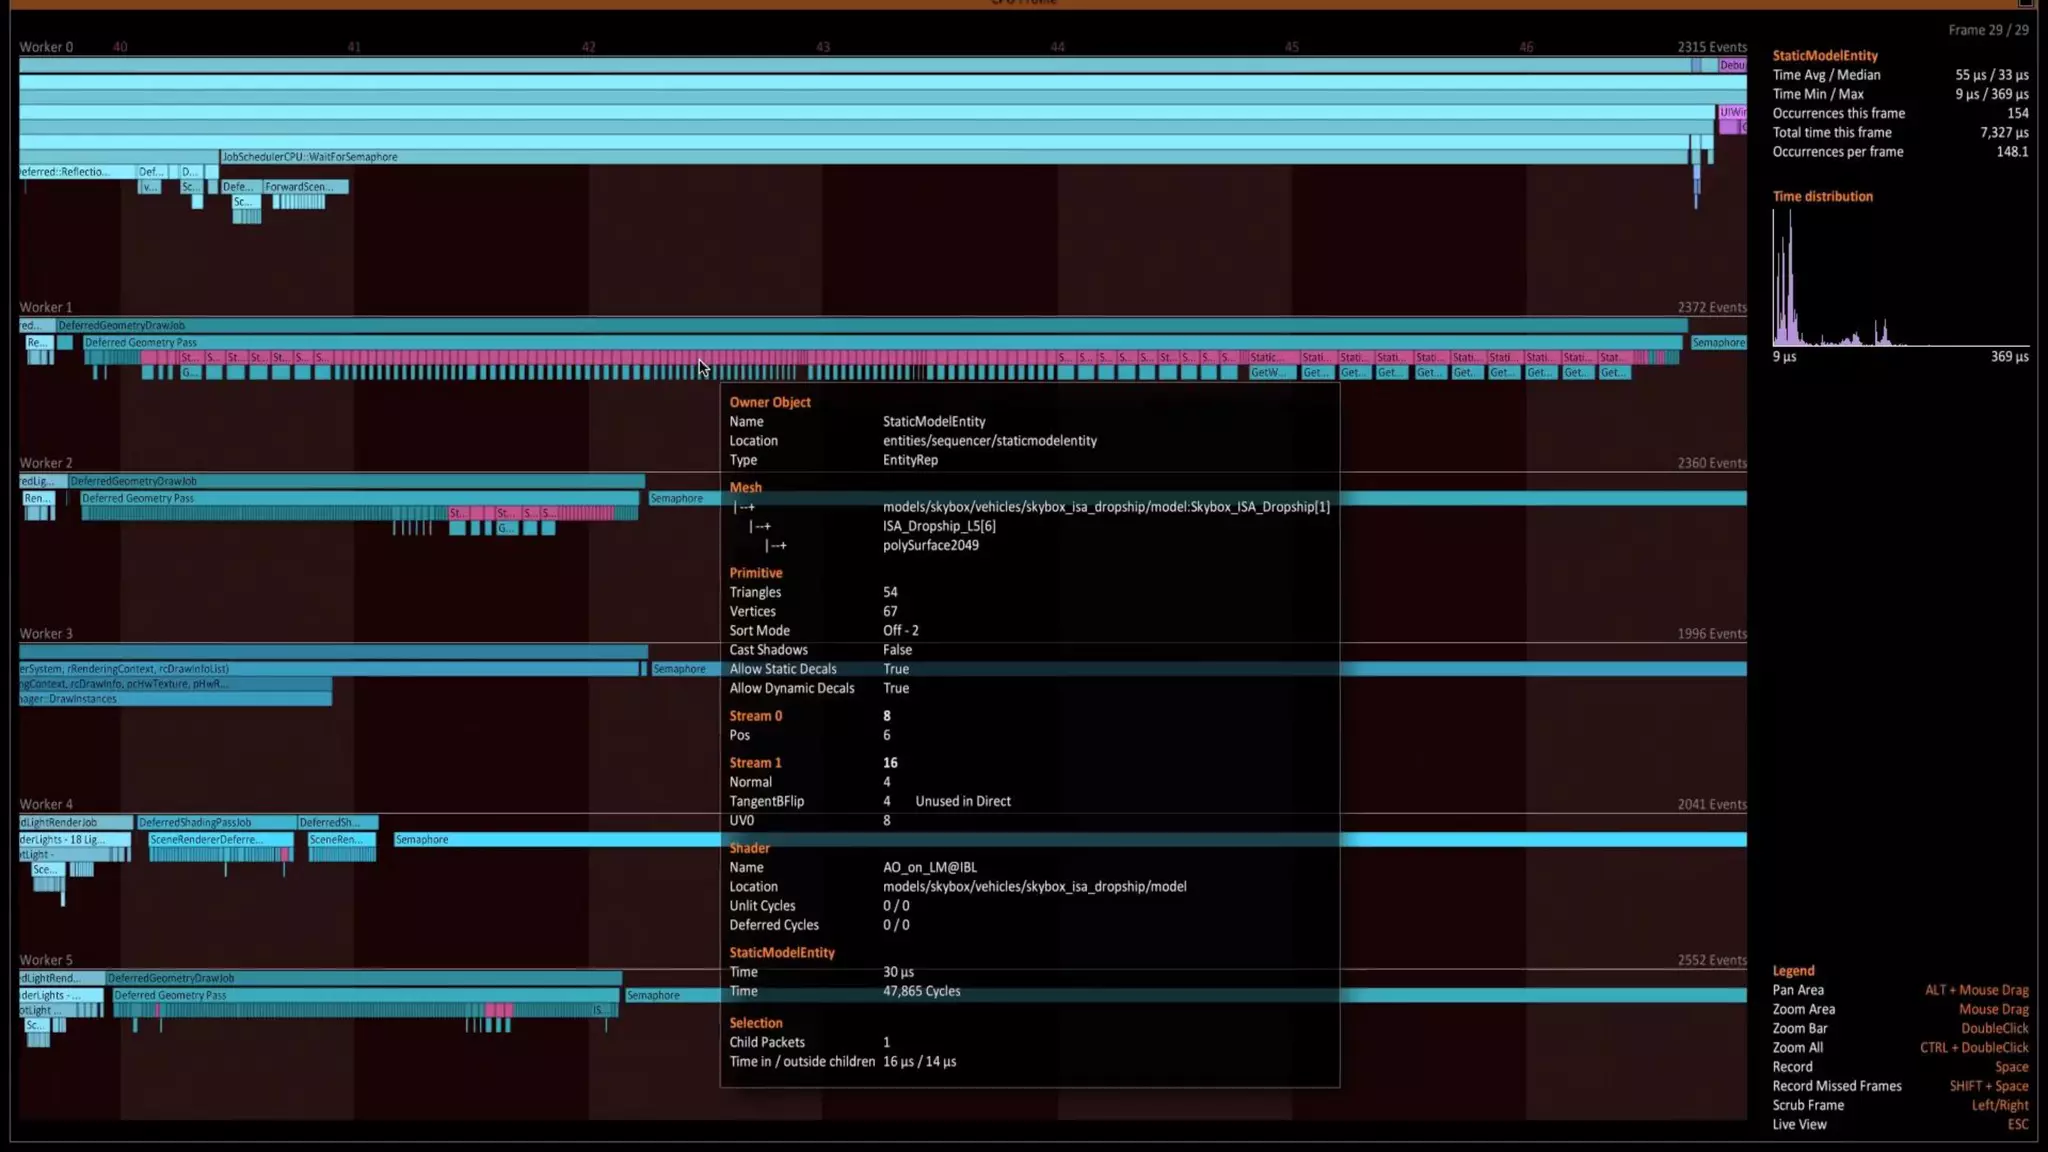This screenshot has width=2048, height=1152.
Task: Select Worker 4 DeferredShadingPassJob block
Action: 215,822
